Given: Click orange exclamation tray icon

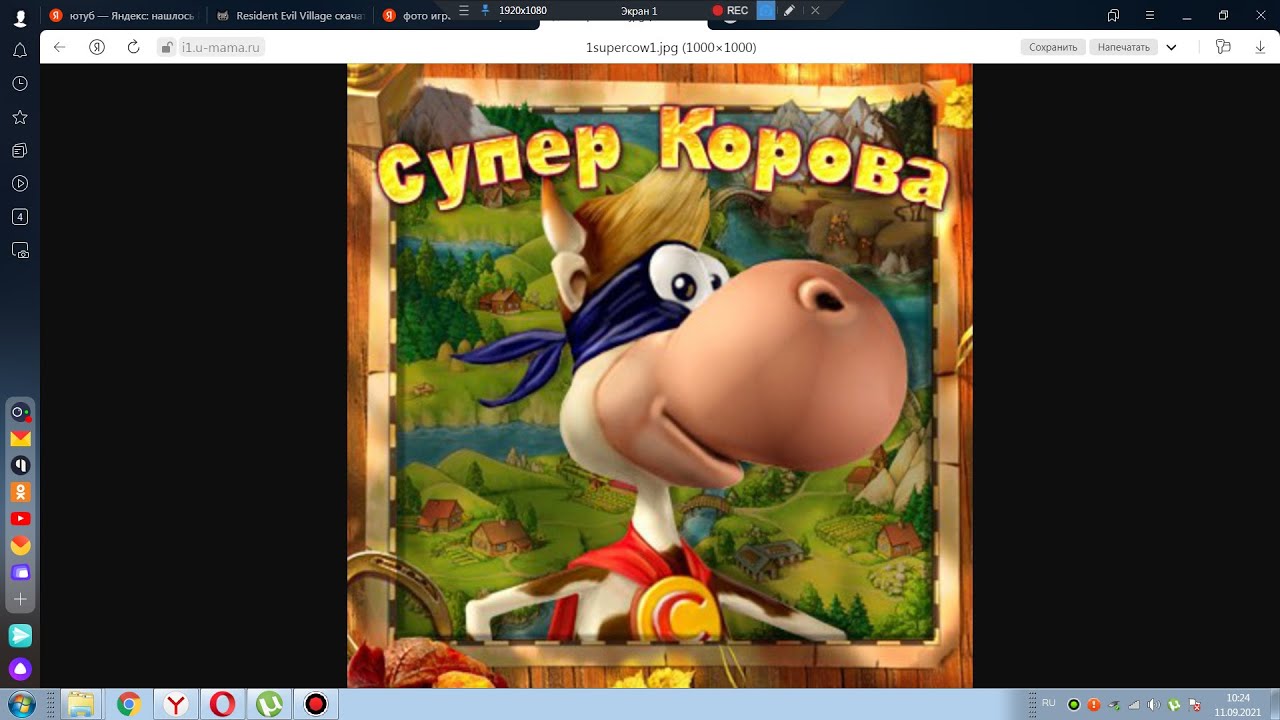Looking at the screenshot, I should (x=1094, y=704).
